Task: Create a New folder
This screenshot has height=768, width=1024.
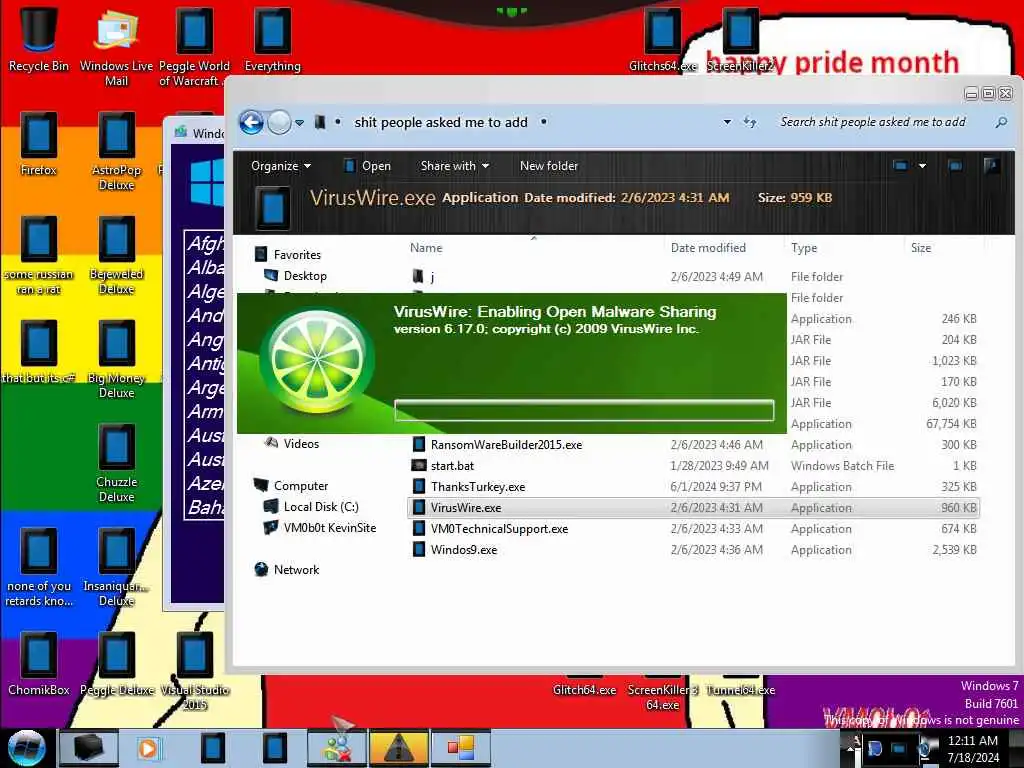Action: [549, 166]
